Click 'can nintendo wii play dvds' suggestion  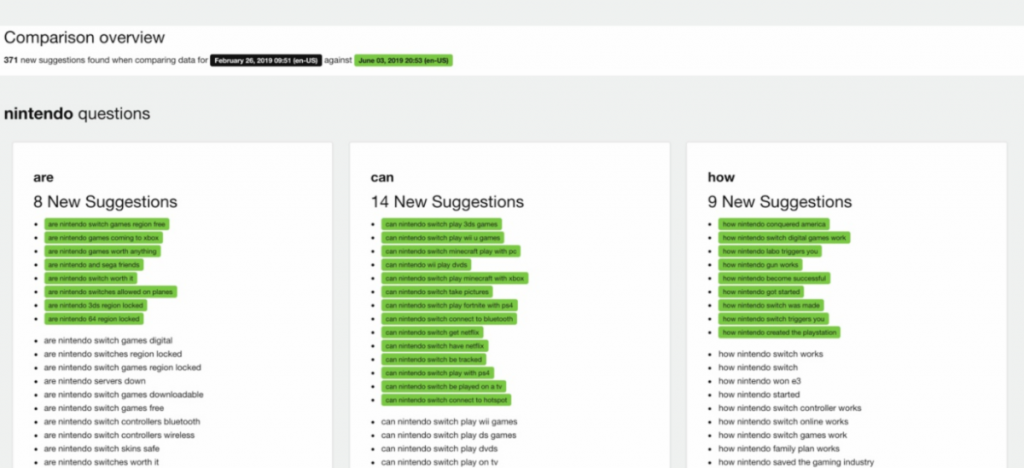point(426,265)
